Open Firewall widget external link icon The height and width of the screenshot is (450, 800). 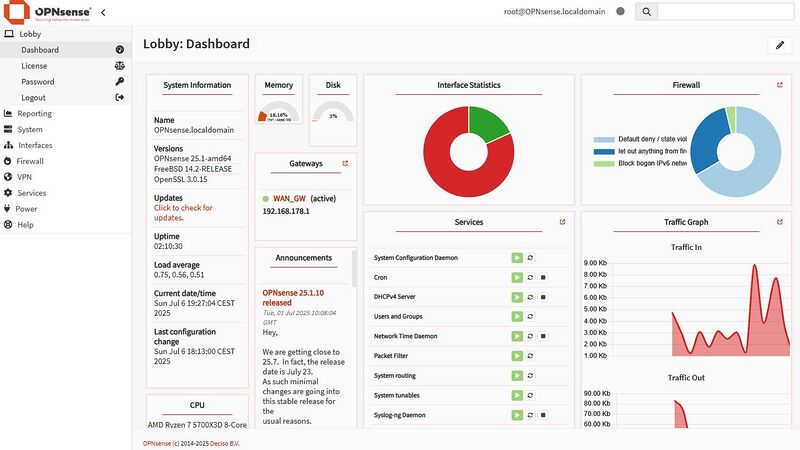point(780,85)
